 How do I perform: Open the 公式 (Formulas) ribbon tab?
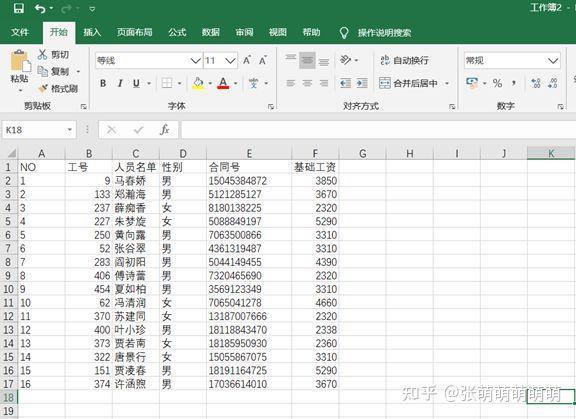pos(177,32)
